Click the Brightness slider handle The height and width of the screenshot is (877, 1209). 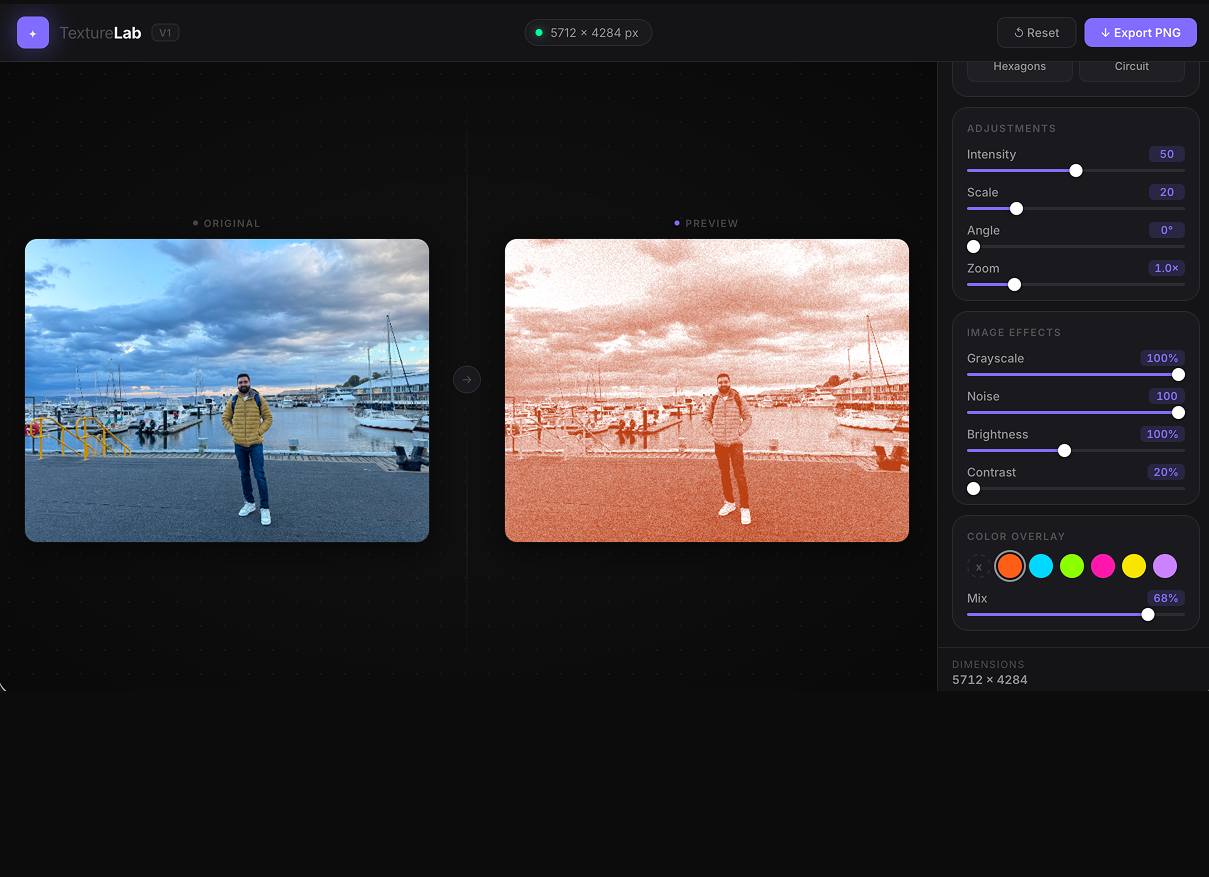tap(1064, 451)
